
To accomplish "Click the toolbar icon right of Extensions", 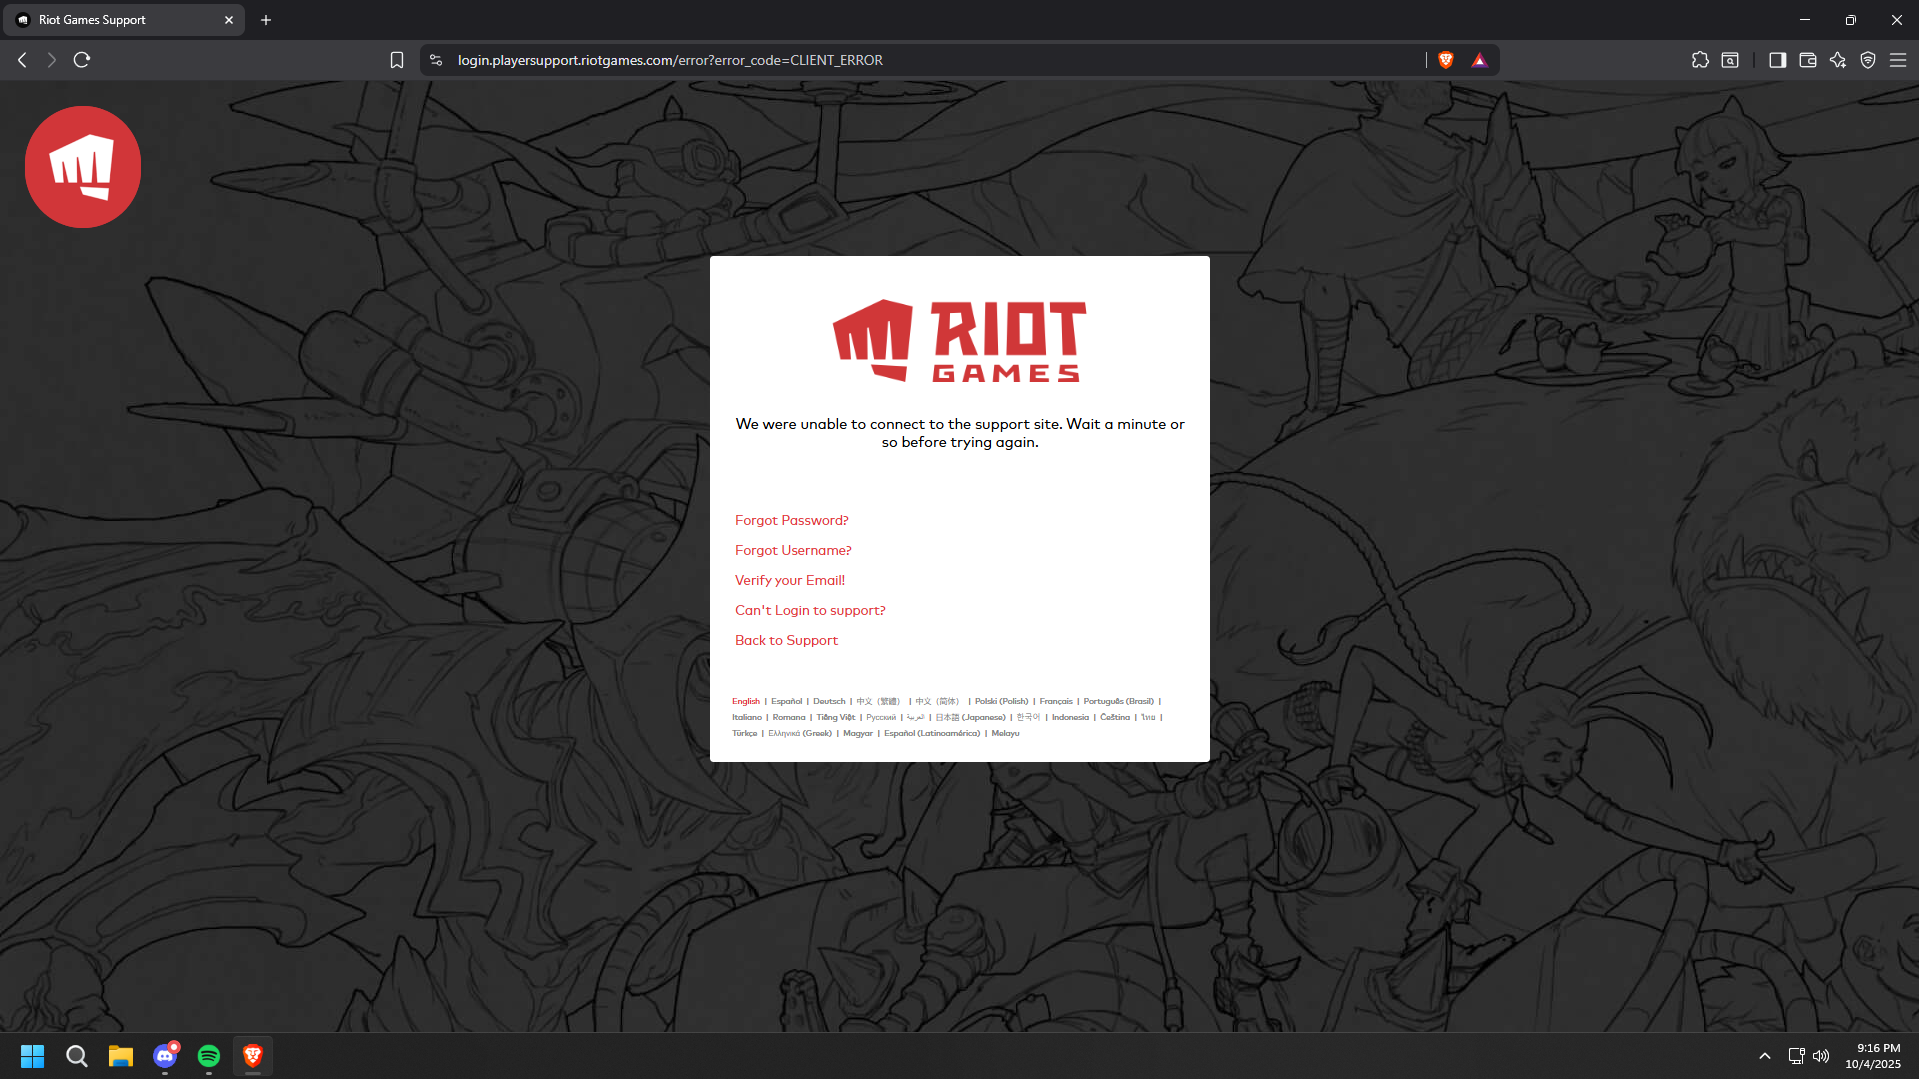I will pos(1730,60).
